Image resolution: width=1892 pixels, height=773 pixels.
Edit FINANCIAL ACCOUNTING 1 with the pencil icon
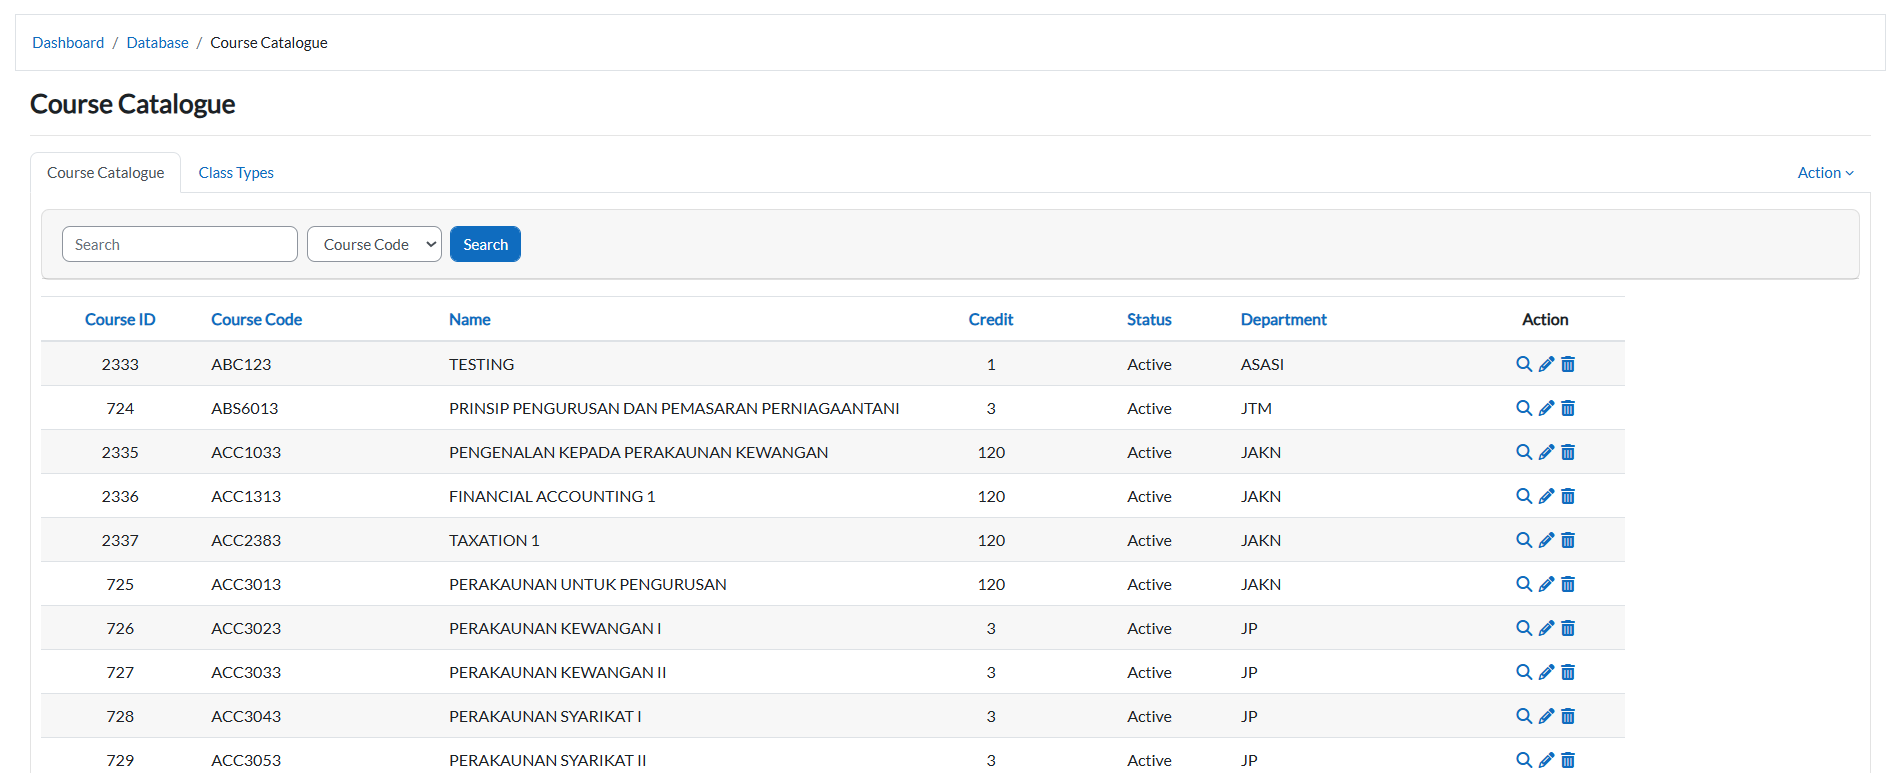(x=1546, y=496)
